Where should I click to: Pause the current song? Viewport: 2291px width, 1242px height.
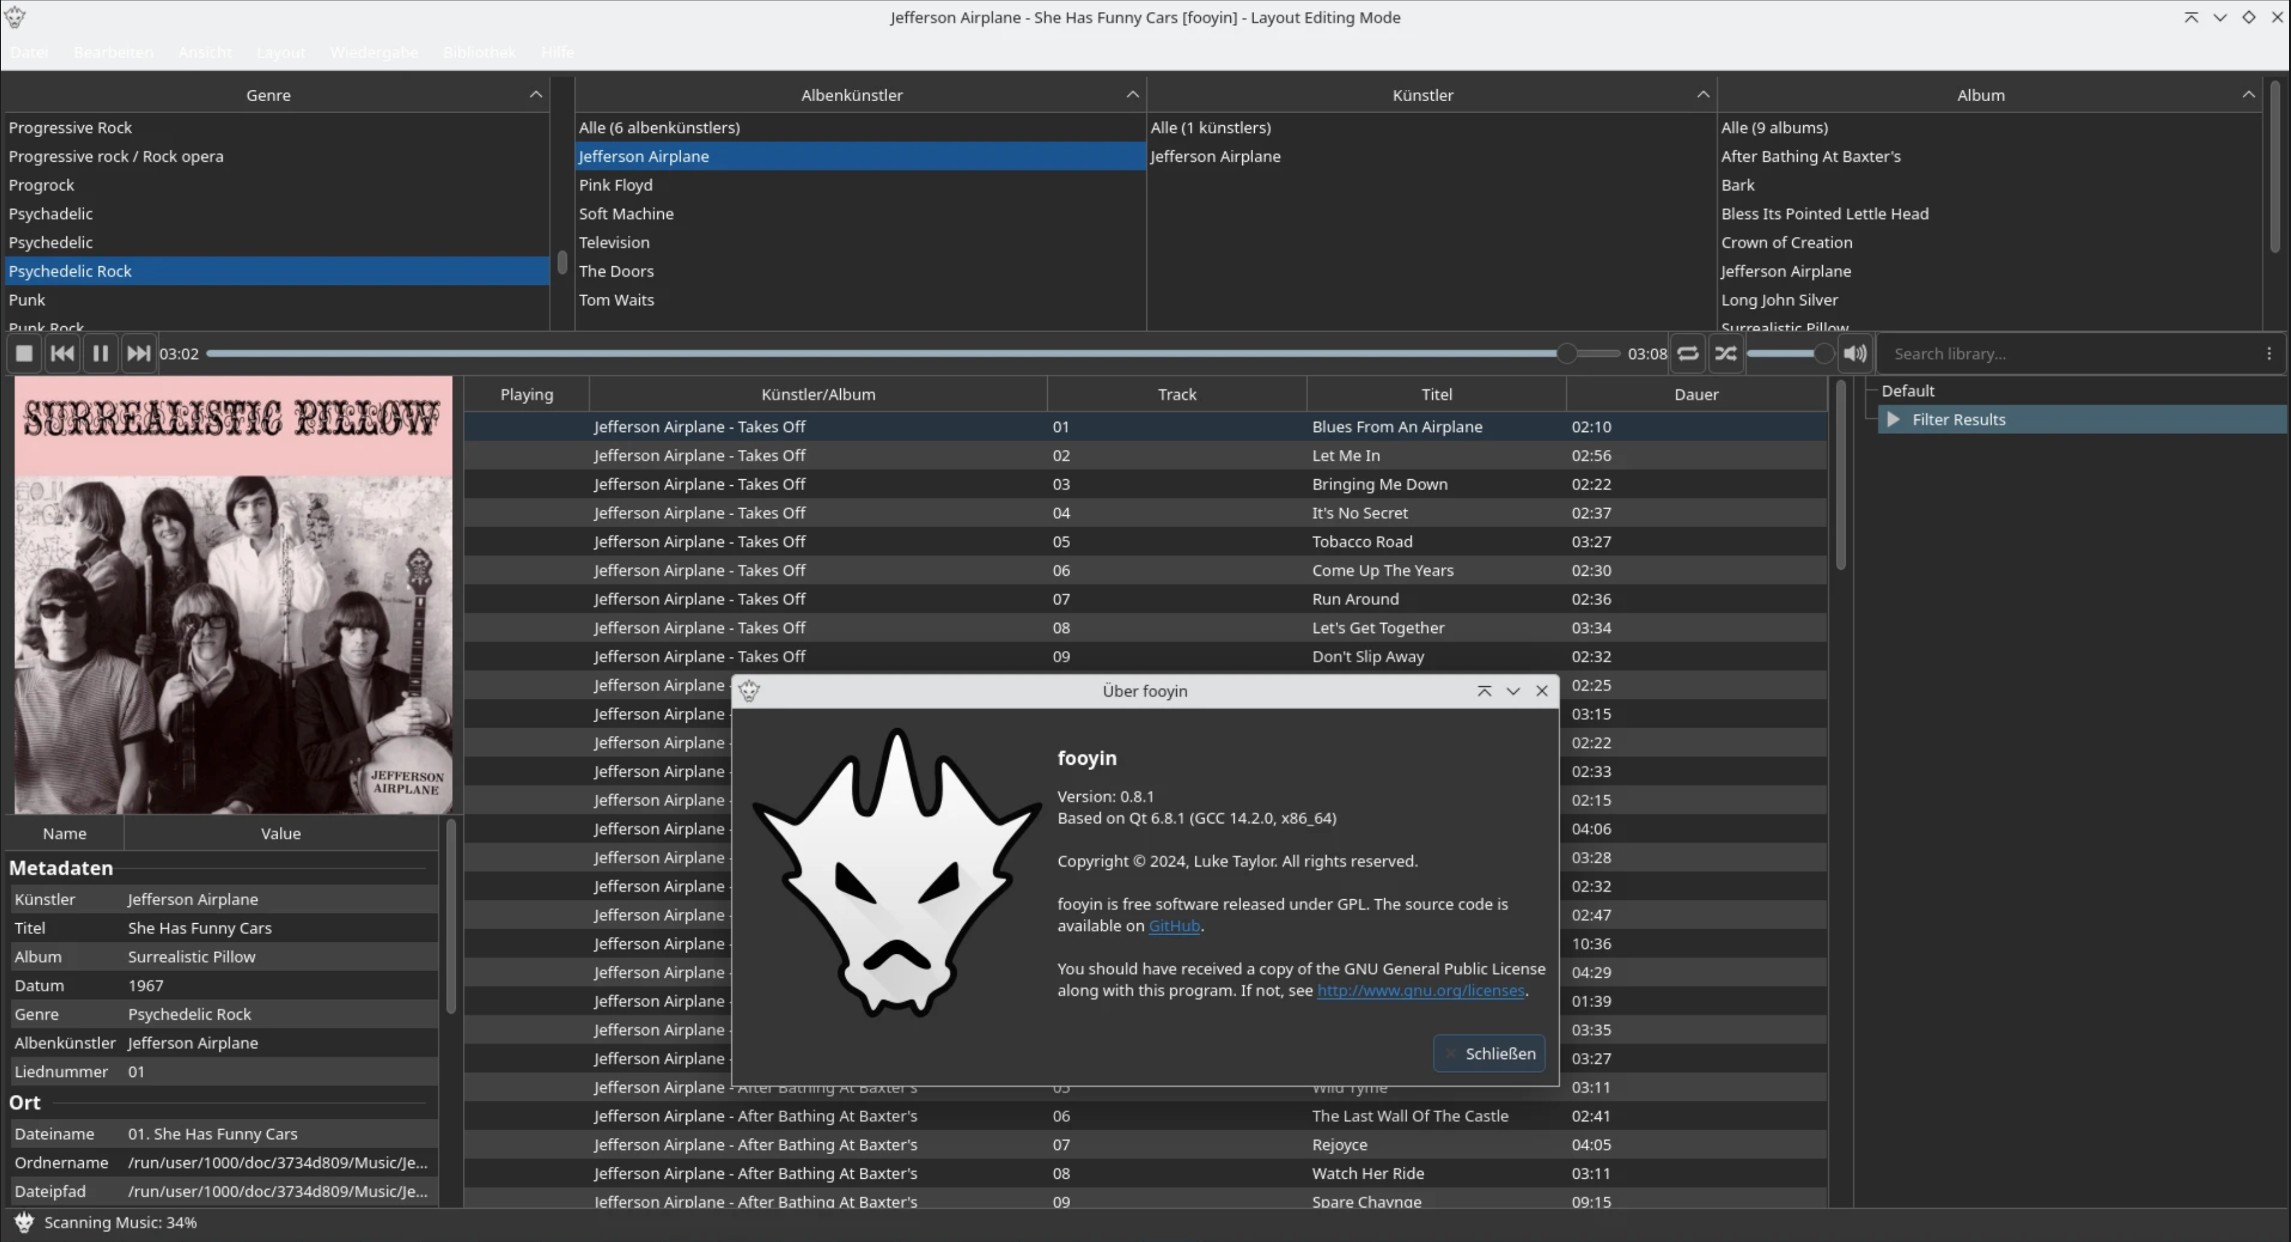pyautogui.click(x=100, y=353)
